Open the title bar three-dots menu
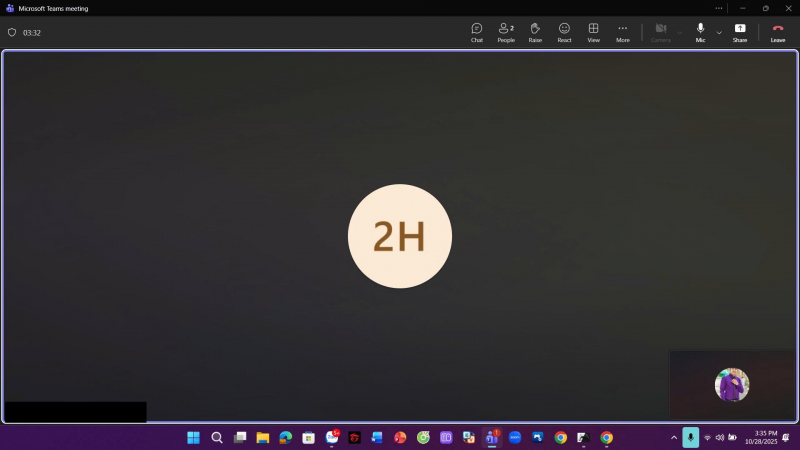Viewport: 800px width, 450px height. click(718, 8)
